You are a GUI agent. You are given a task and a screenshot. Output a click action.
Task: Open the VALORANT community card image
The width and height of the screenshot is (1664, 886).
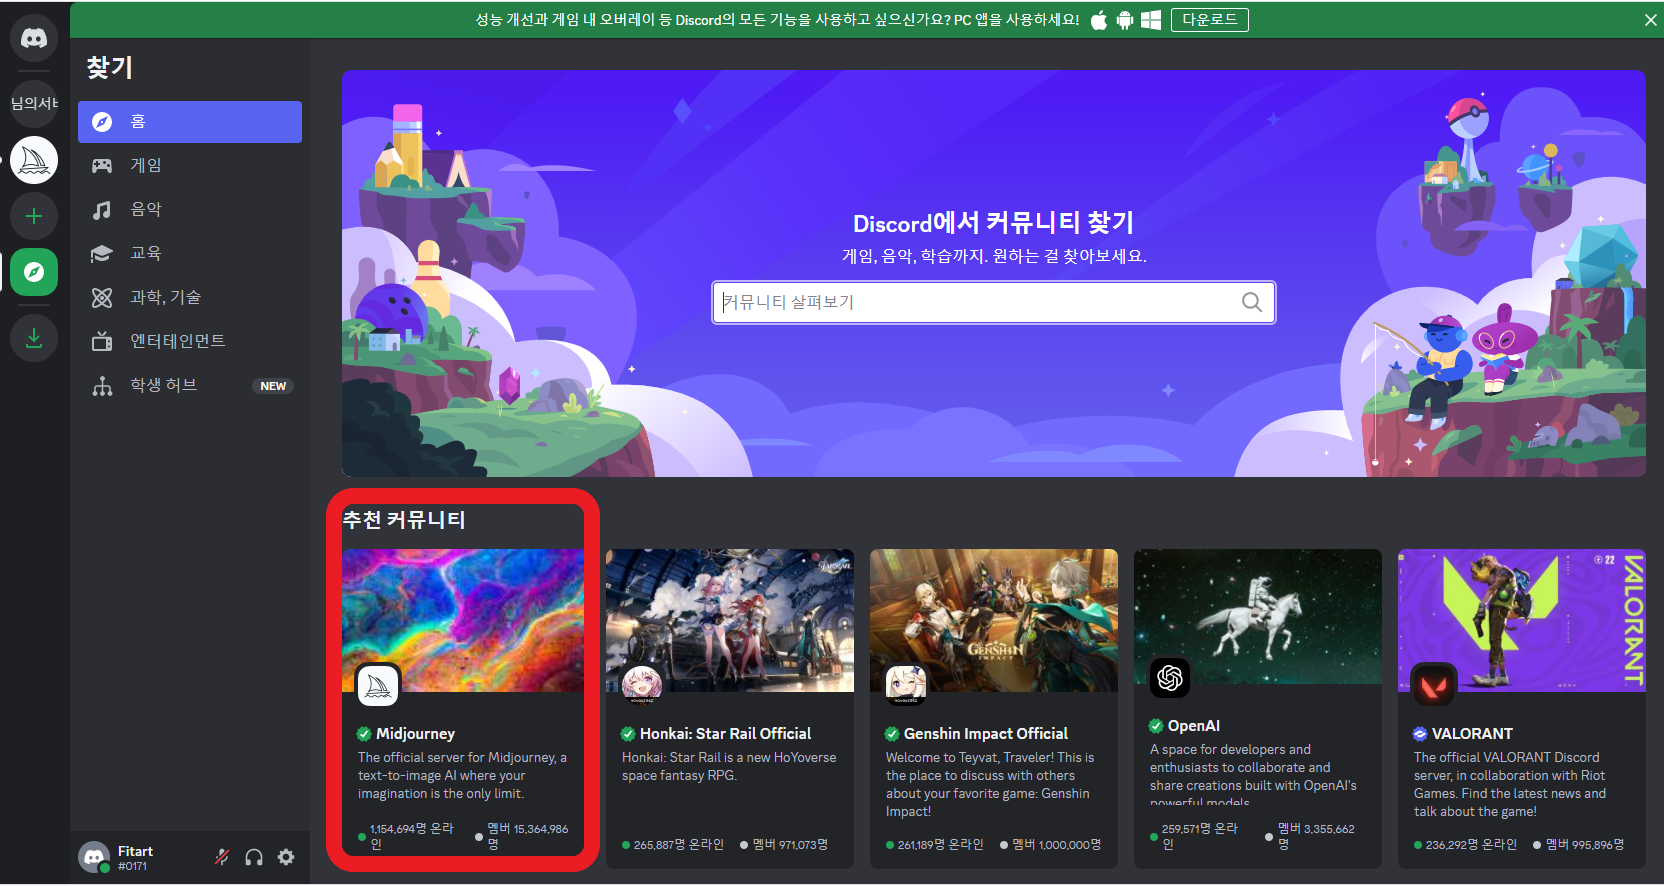(x=1522, y=620)
